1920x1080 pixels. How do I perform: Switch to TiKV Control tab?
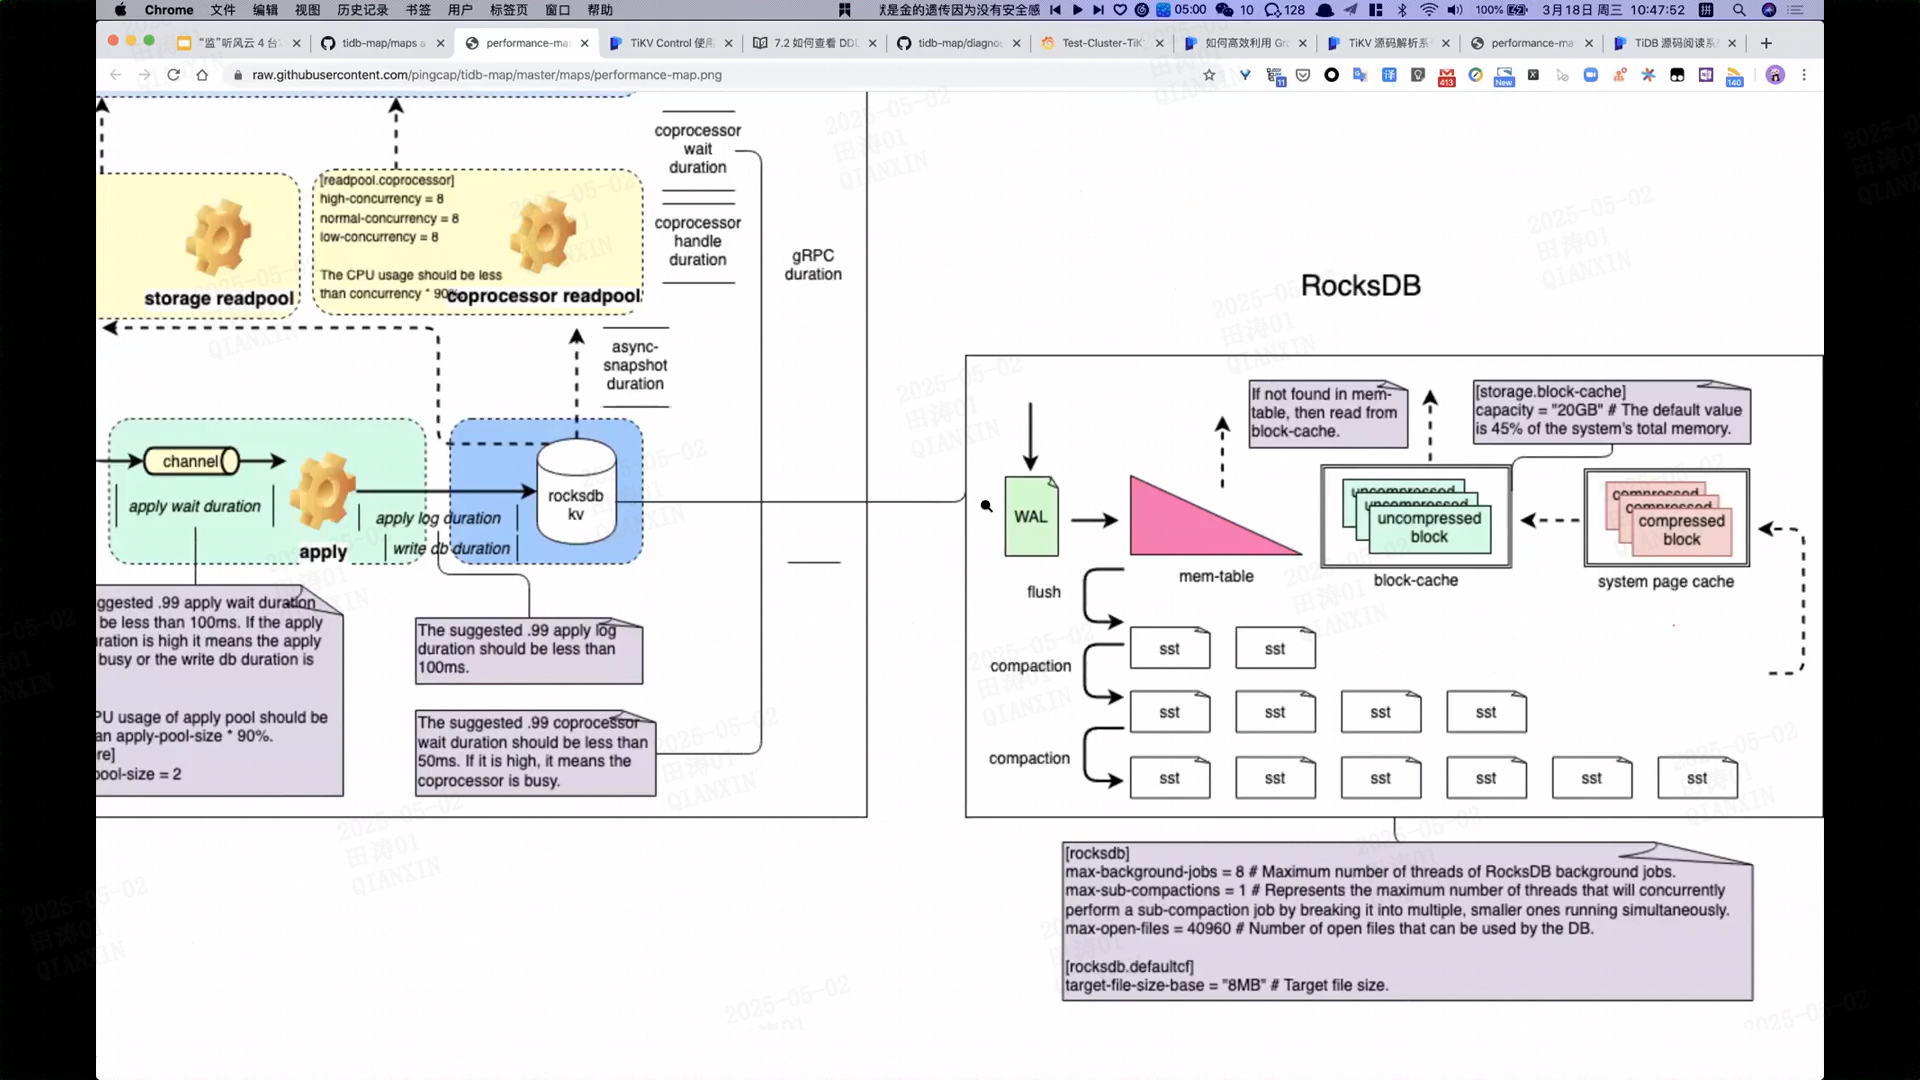pyautogui.click(x=668, y=43)
